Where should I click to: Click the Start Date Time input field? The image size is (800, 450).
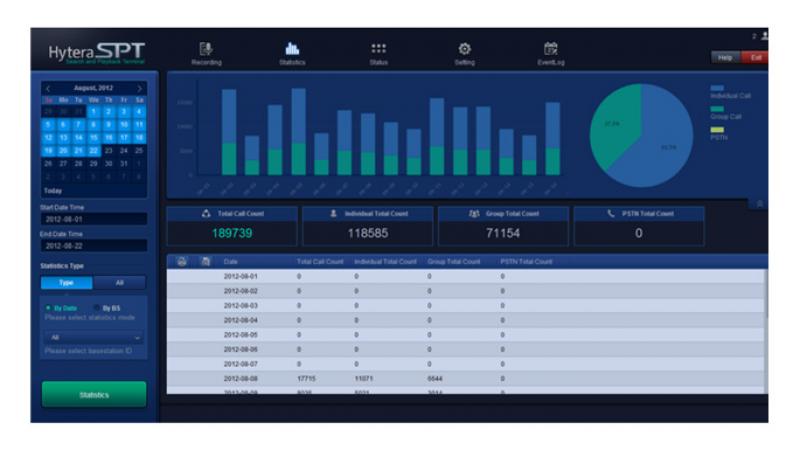coord(94,219)
